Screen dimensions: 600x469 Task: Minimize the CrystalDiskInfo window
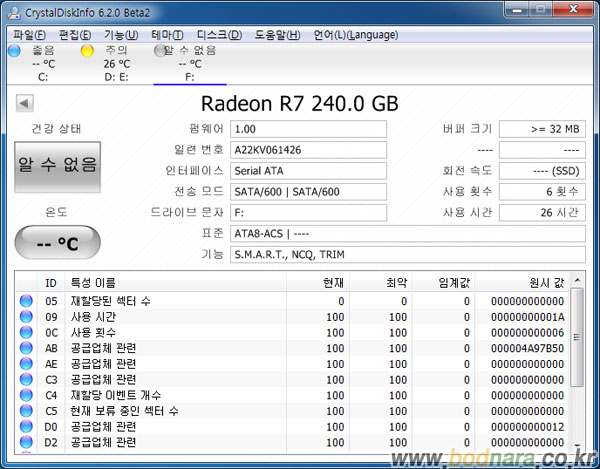(x=517, y=10)
